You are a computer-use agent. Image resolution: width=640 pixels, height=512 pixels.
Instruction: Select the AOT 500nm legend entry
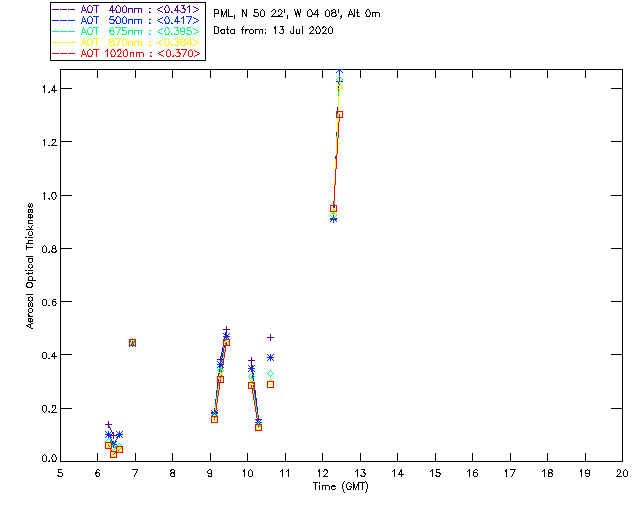pos(126,20)
